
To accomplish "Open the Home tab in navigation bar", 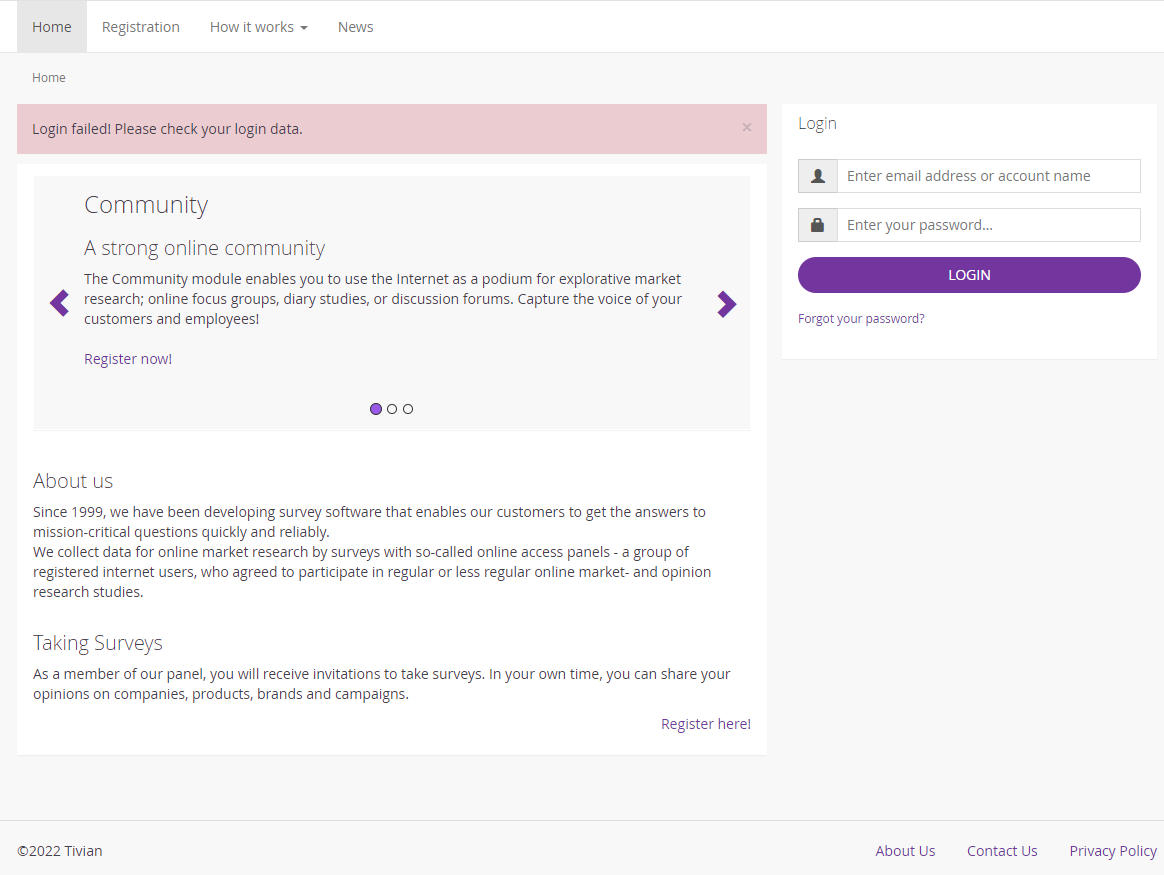I will point(52,27).
